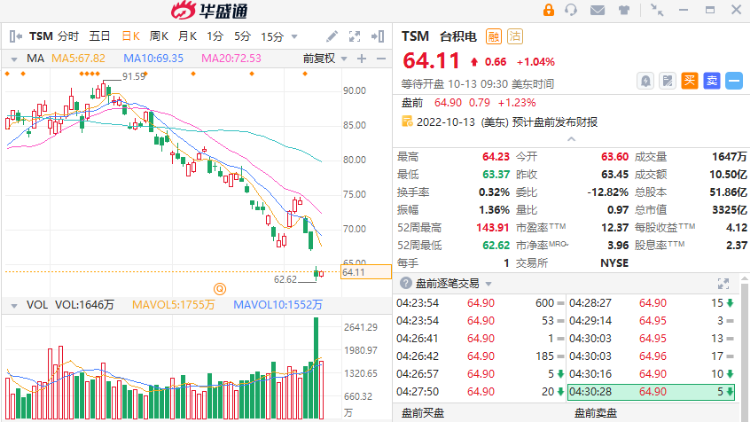
Task: Collapse the quote details chevron
Action: 571,139
